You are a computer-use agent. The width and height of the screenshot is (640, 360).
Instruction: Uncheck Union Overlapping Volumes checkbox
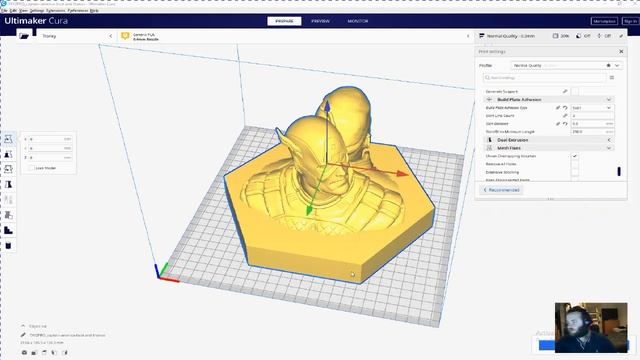click(575, 156)
